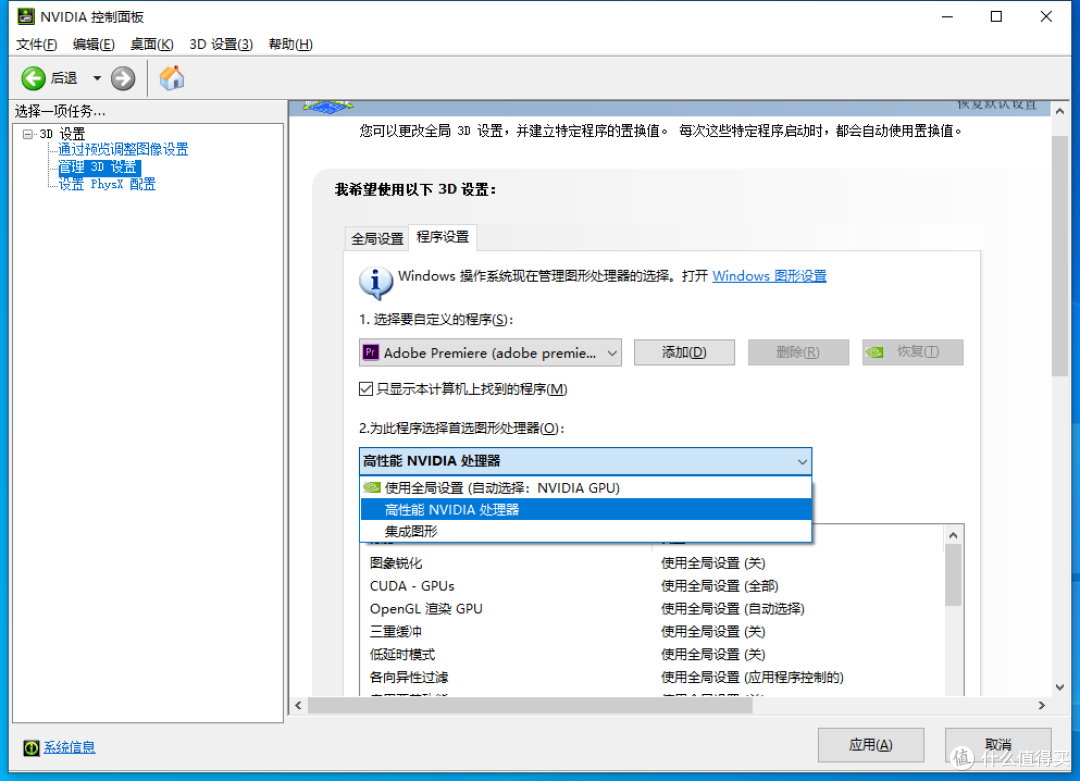This screenshot has height=781, width=1080.
Task: Click the main panel scroll down arrow
Action: 1060,687
